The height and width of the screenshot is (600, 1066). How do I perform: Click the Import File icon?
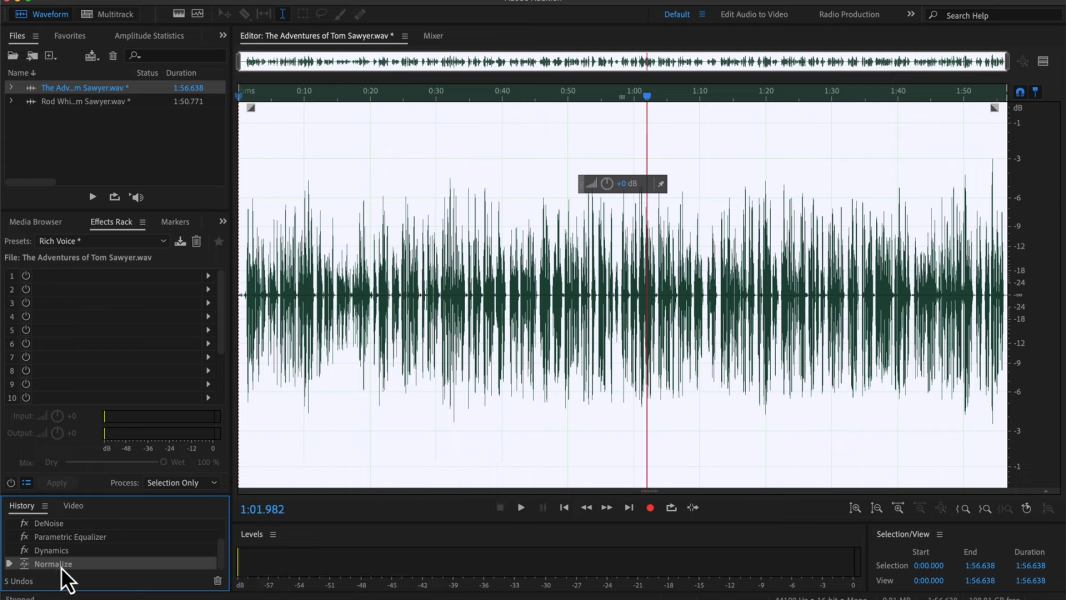[32, 56]
